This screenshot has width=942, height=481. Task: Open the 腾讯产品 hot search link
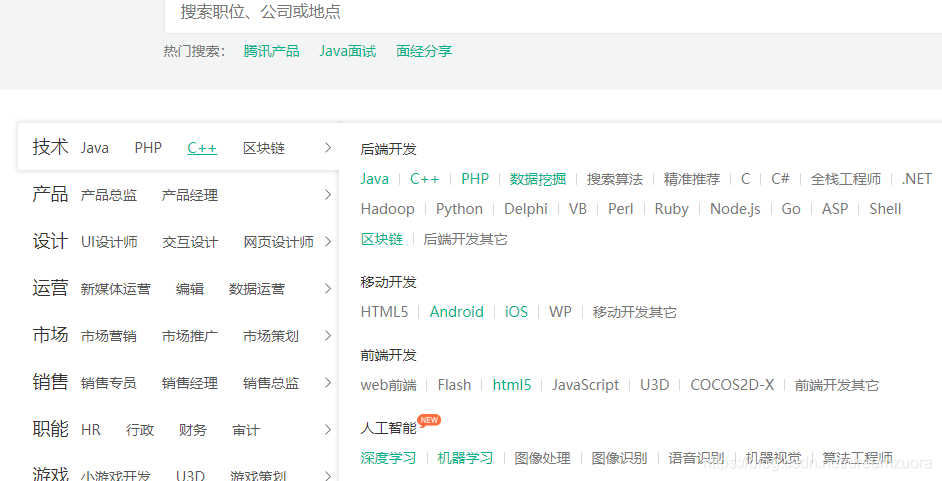pos(271,51)
